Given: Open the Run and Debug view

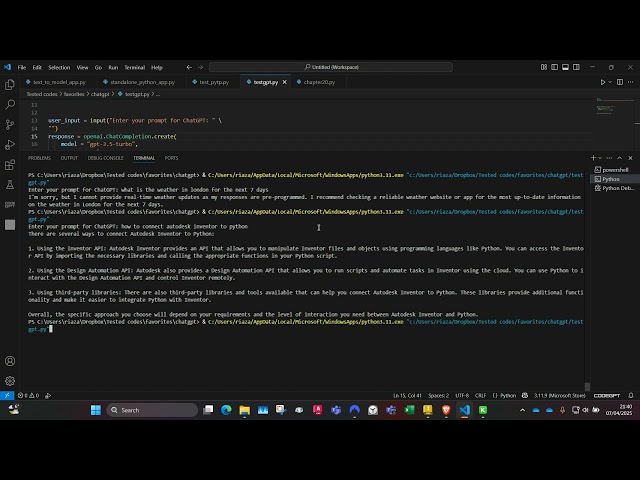Looking at the screenshot, I should pos(10,144).
